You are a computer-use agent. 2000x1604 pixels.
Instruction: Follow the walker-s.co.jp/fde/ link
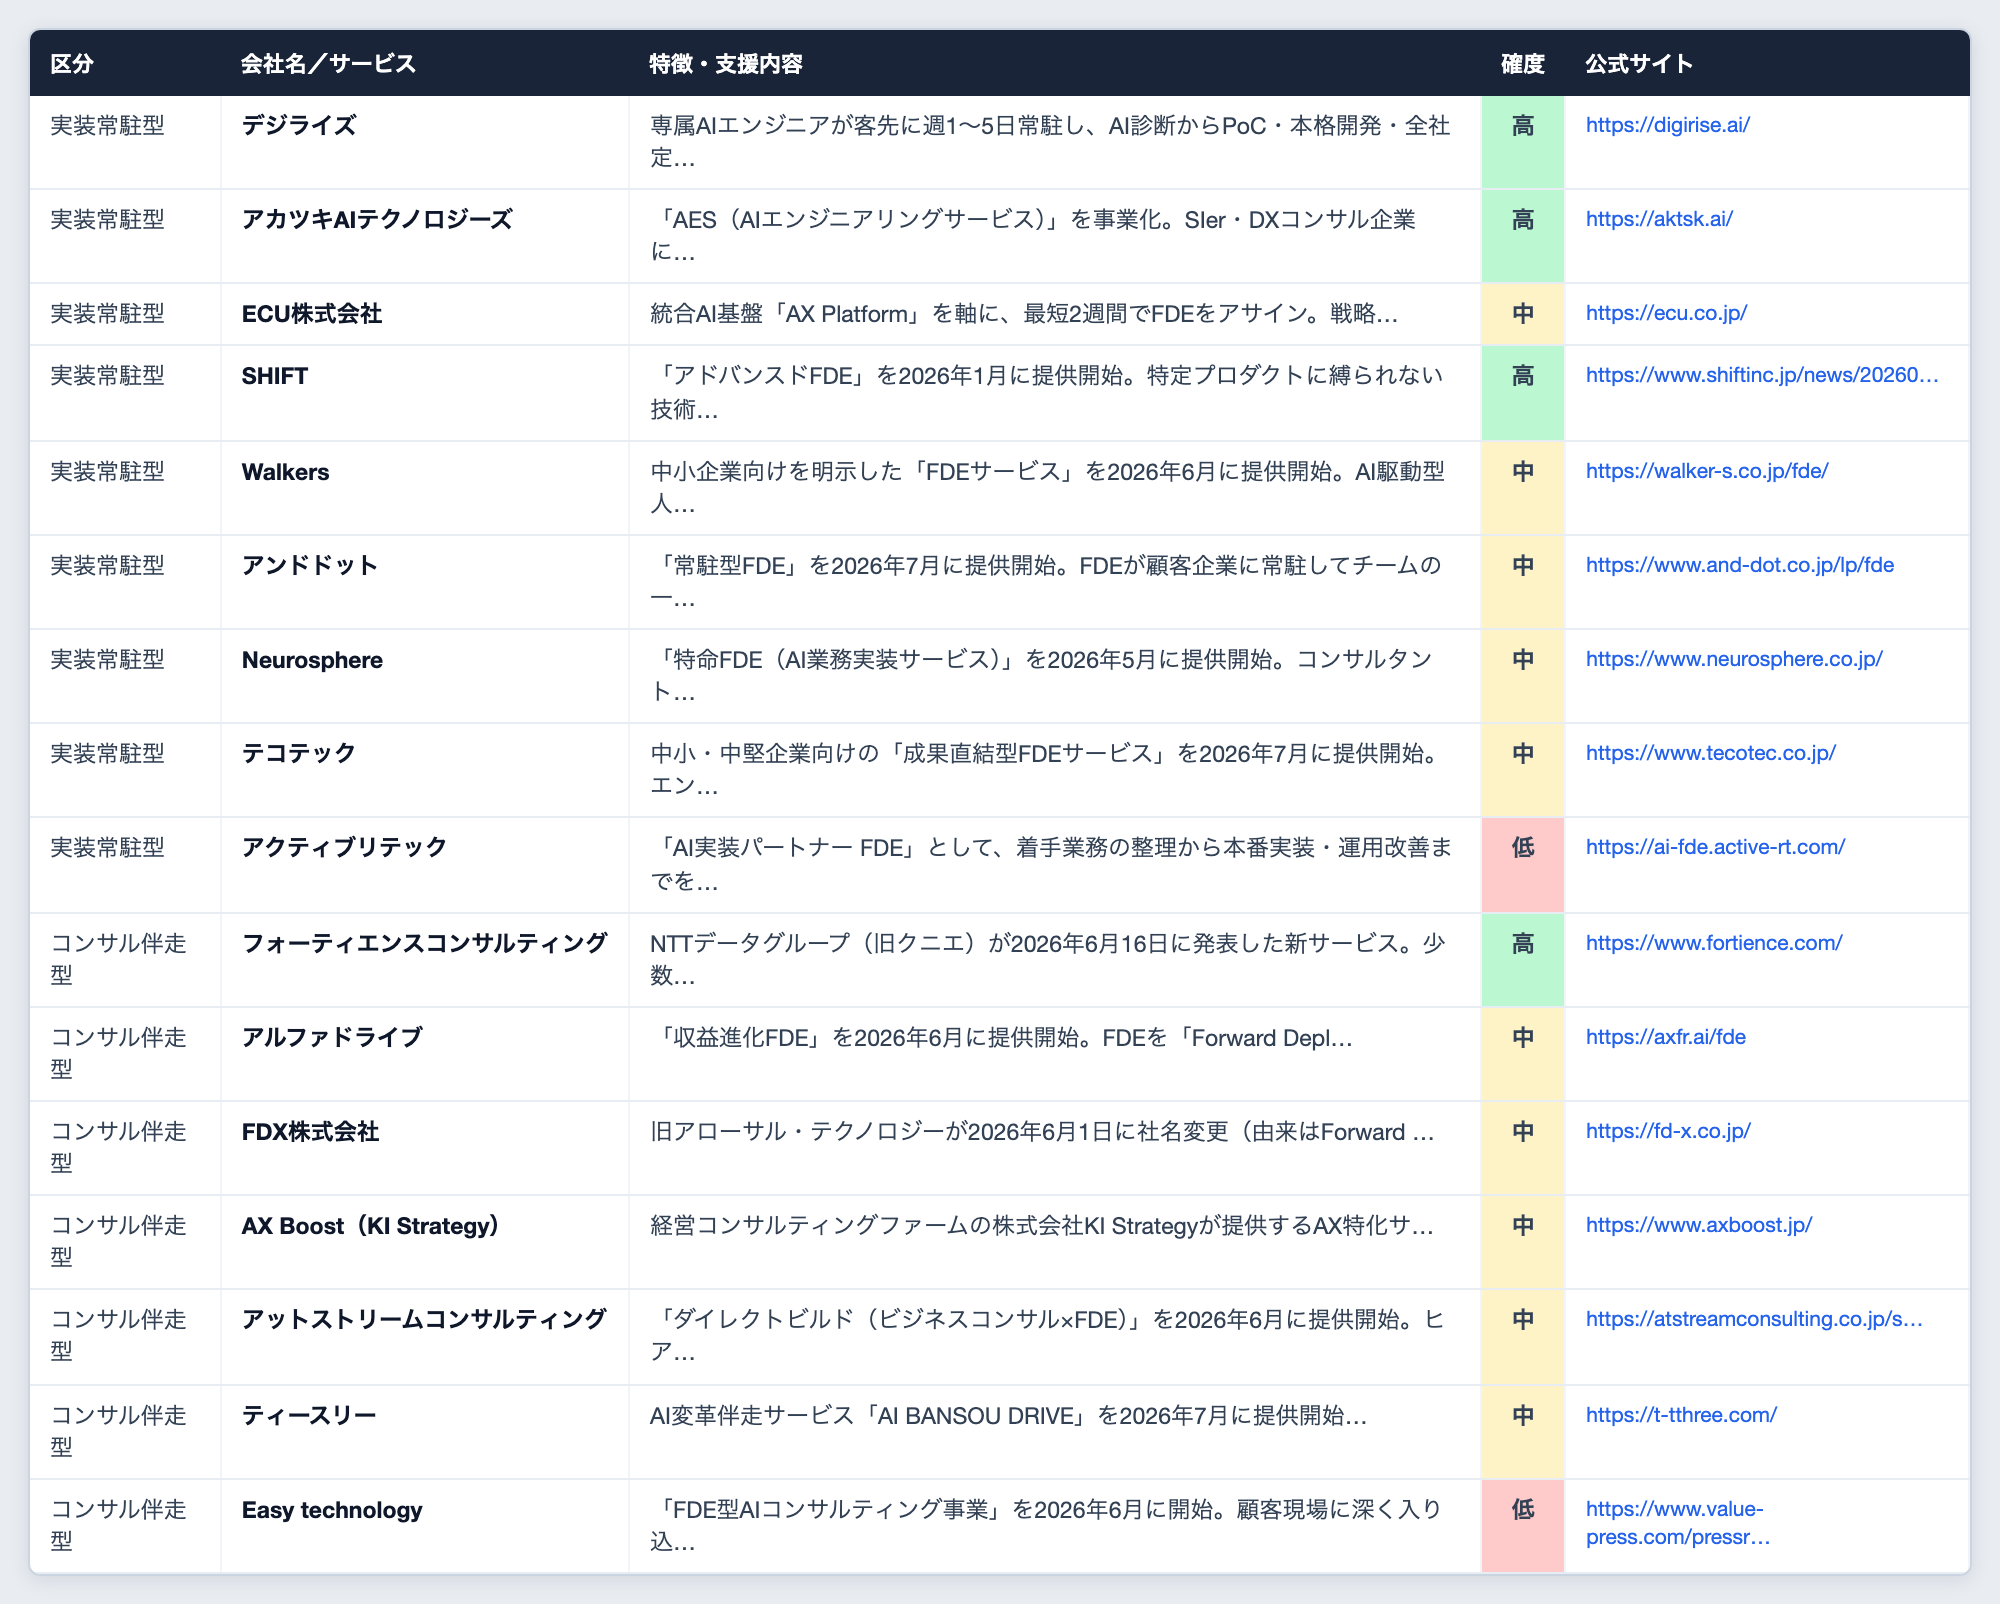point(1707,471)
